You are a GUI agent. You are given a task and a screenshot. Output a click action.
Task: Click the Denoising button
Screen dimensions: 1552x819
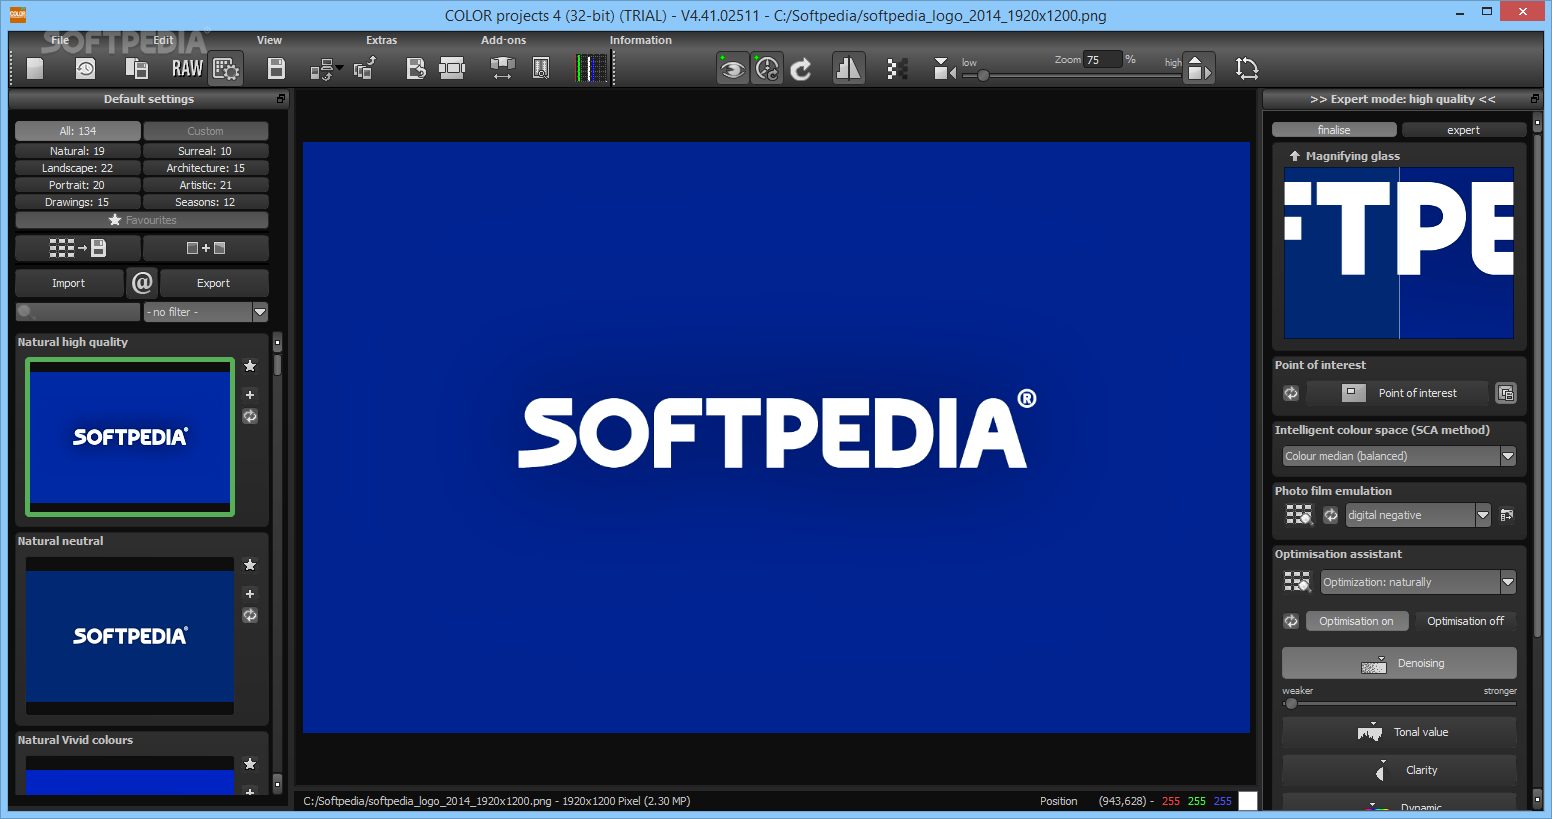1399,663
